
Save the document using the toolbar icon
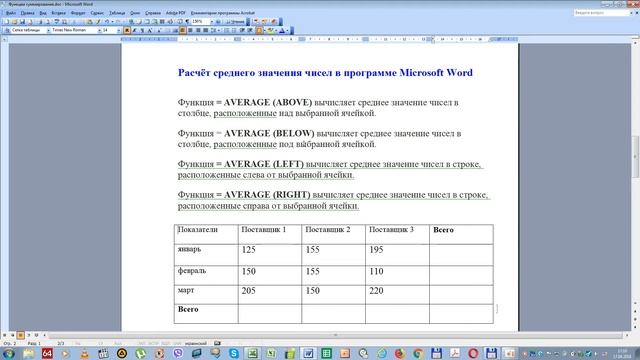coord(22,21)
